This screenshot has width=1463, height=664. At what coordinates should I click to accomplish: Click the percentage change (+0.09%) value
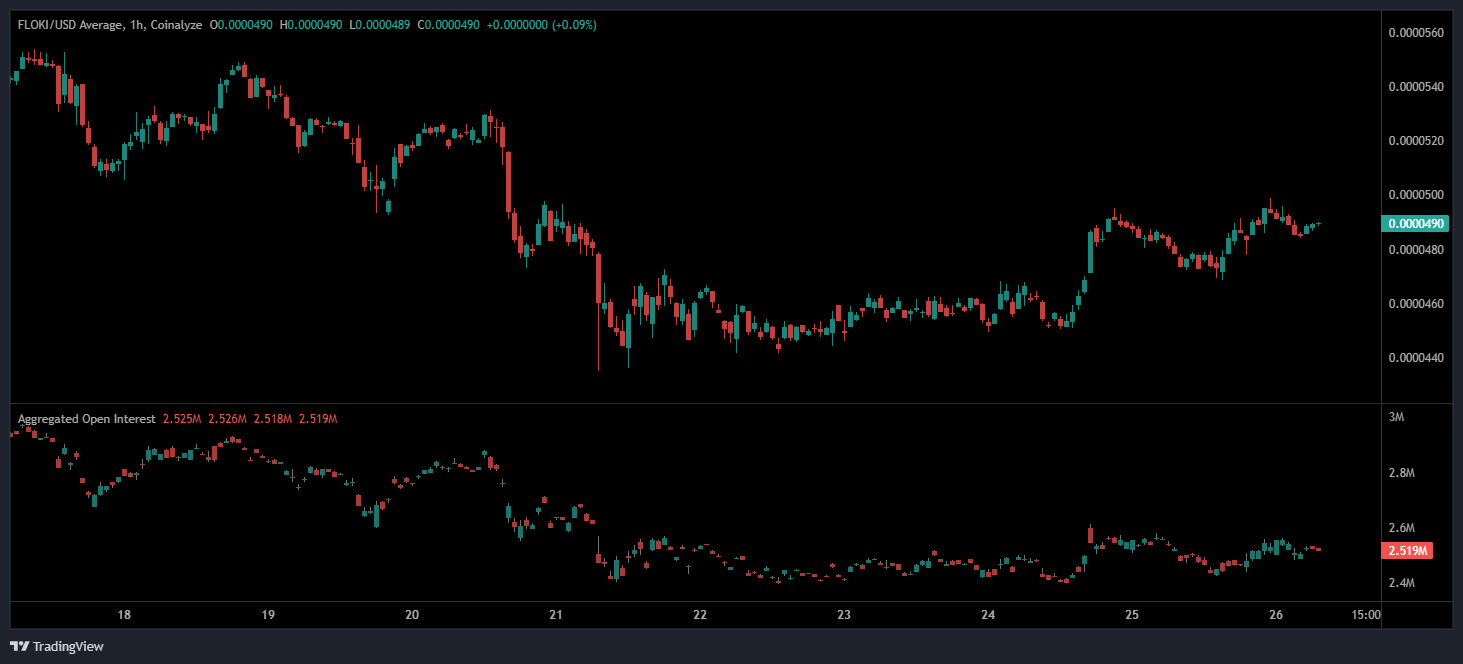572,25
